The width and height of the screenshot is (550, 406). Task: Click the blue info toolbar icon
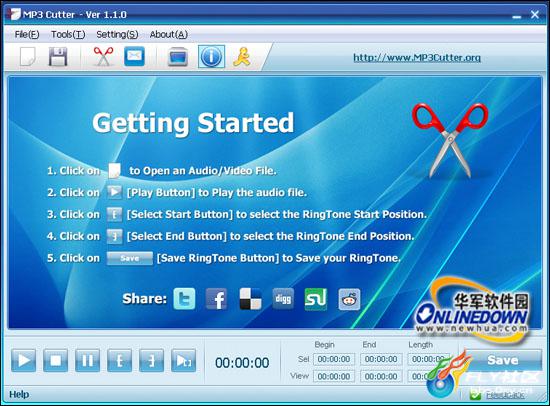click(x=211, y=56)
